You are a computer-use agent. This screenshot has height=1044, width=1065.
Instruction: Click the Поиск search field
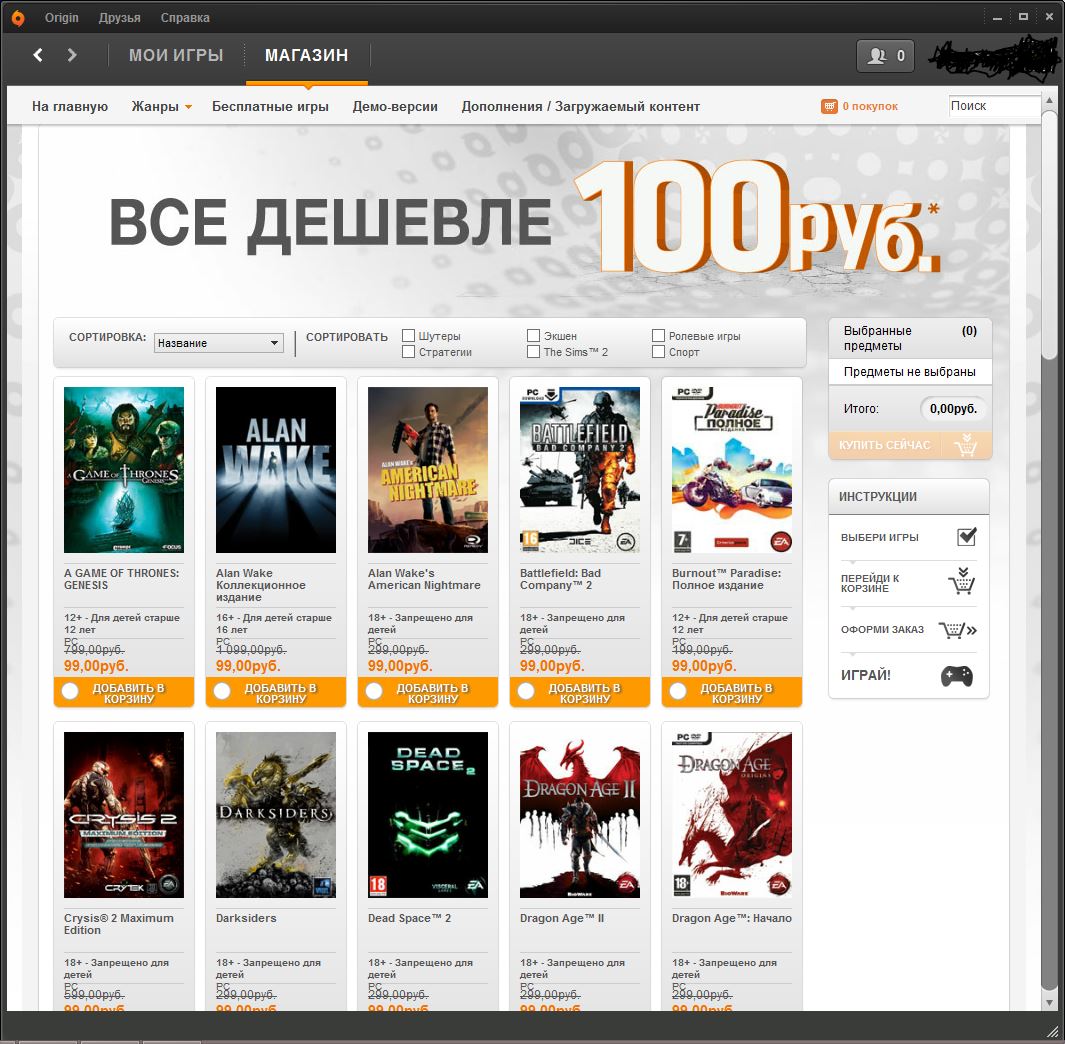(x=994, y=106)
